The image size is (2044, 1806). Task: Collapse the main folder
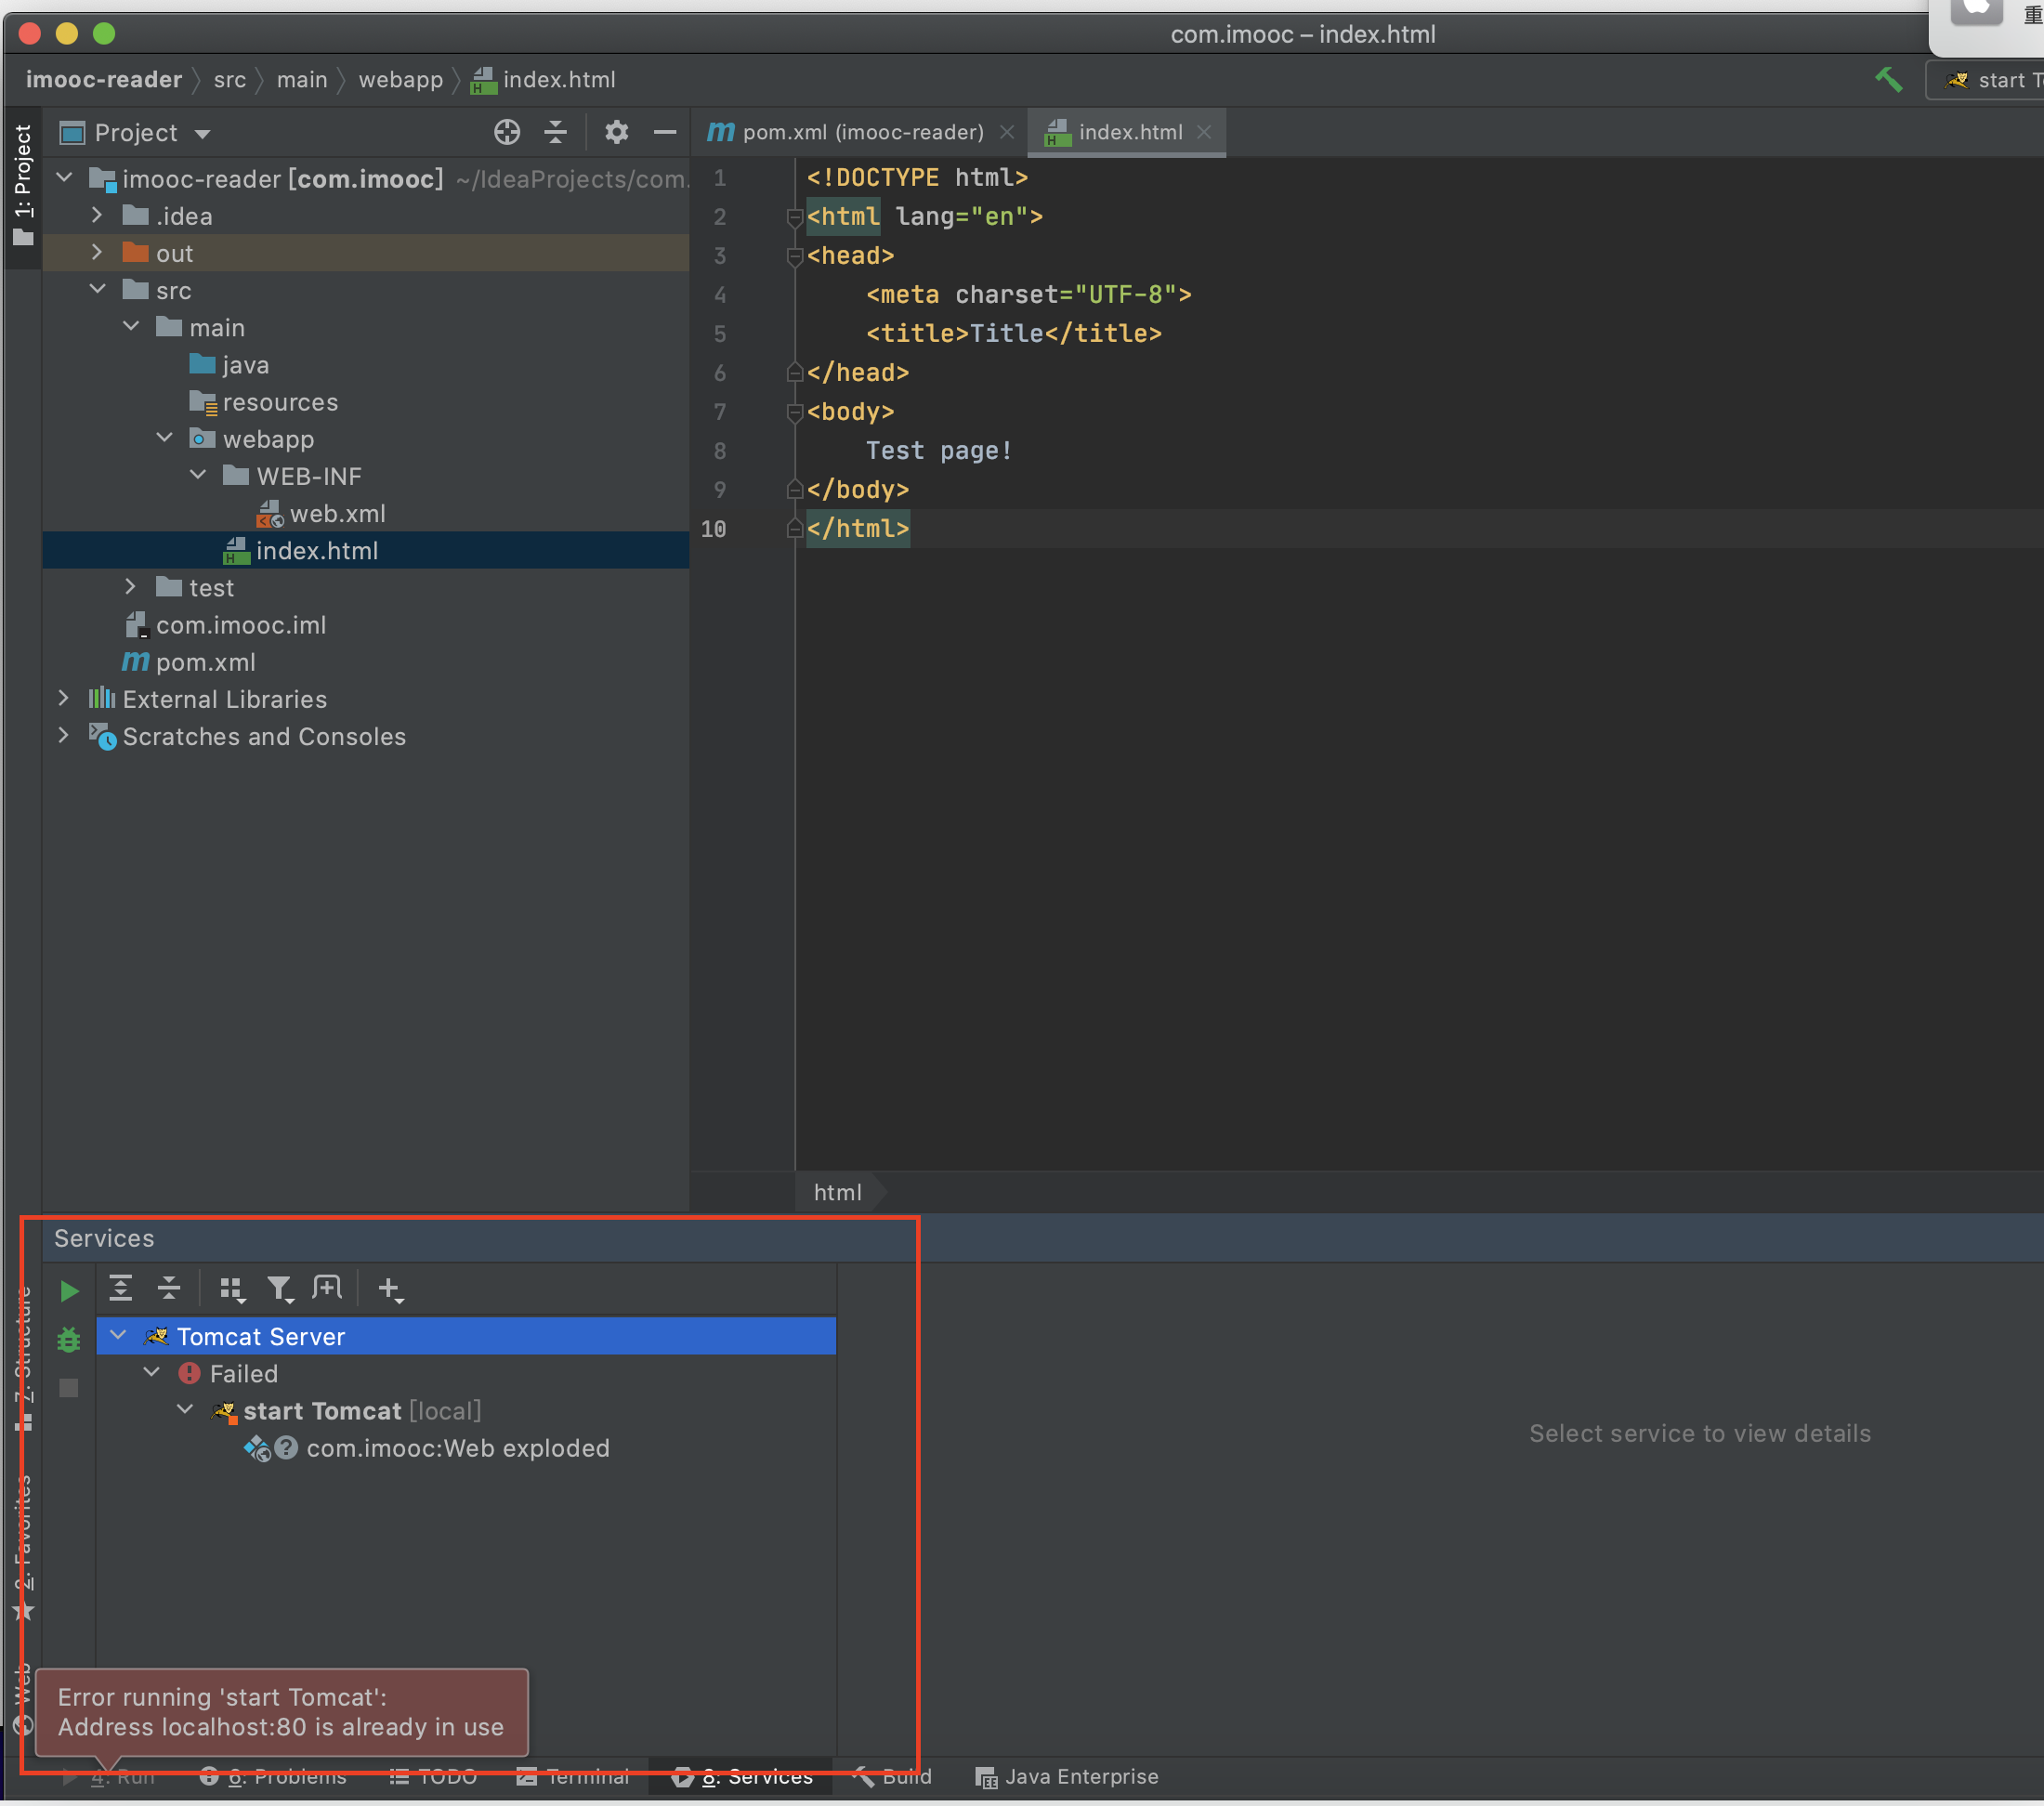click(x=131, y=326)
